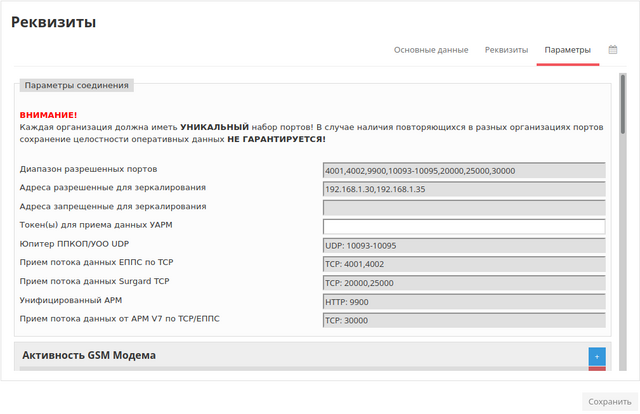Click the red button below the blue plus
This screenshot has height=414, width=640.
(597, 370)
